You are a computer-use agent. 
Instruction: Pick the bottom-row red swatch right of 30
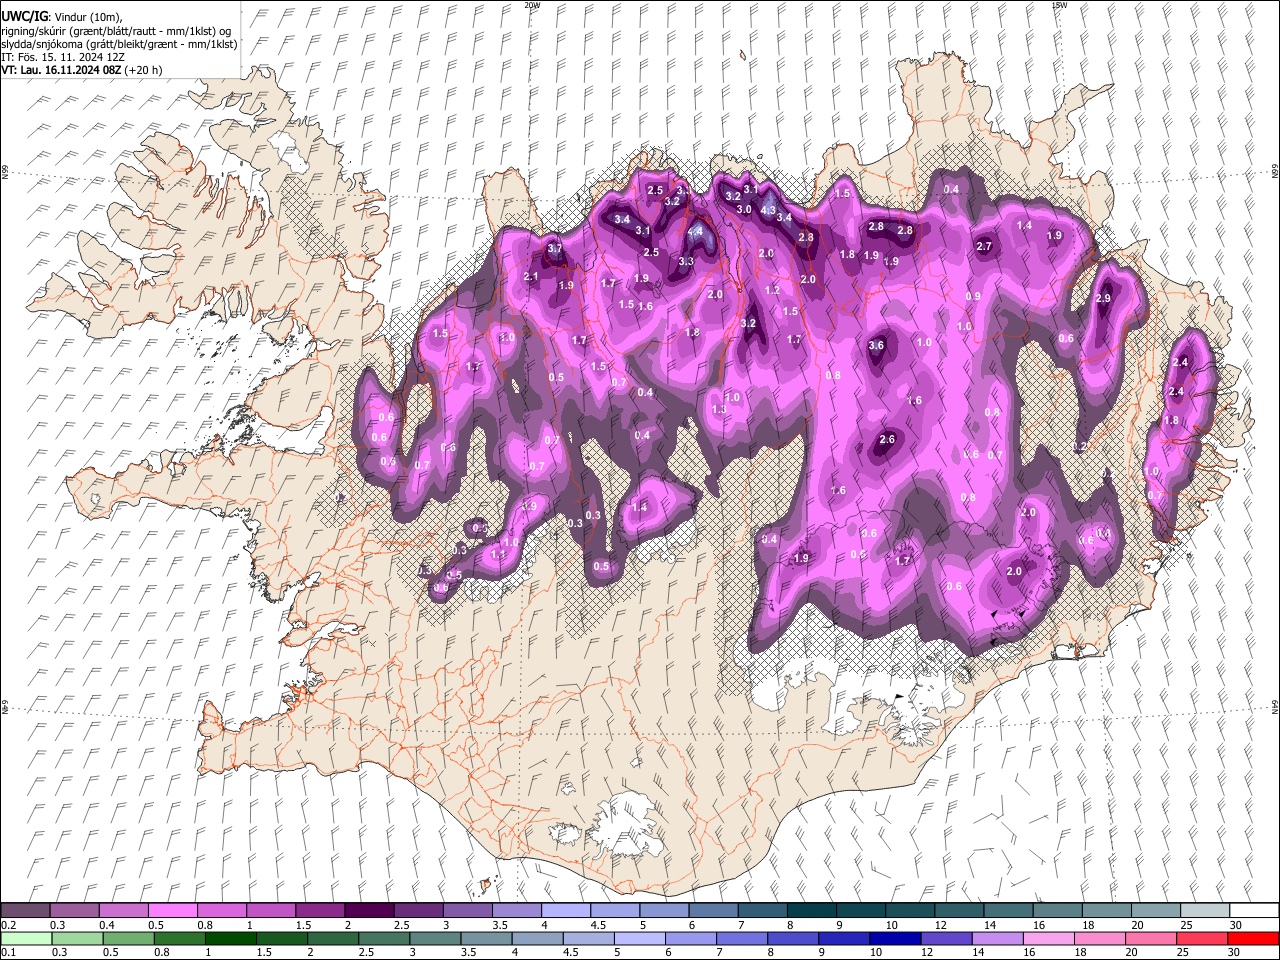pos(1253,938)
